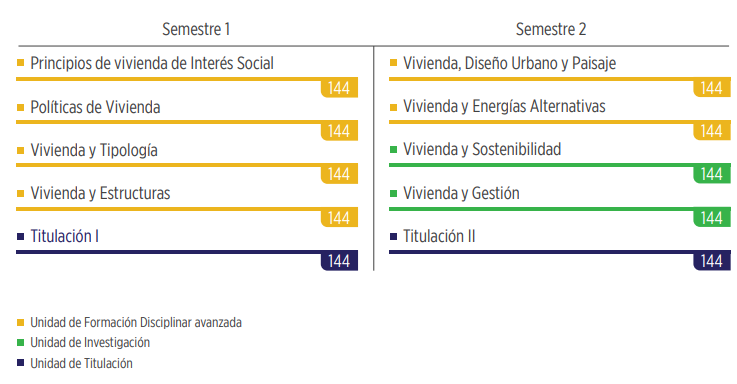Select Vivienda y Tipología course
Viewport: 737px width, 384px height.
pos(94,150)
